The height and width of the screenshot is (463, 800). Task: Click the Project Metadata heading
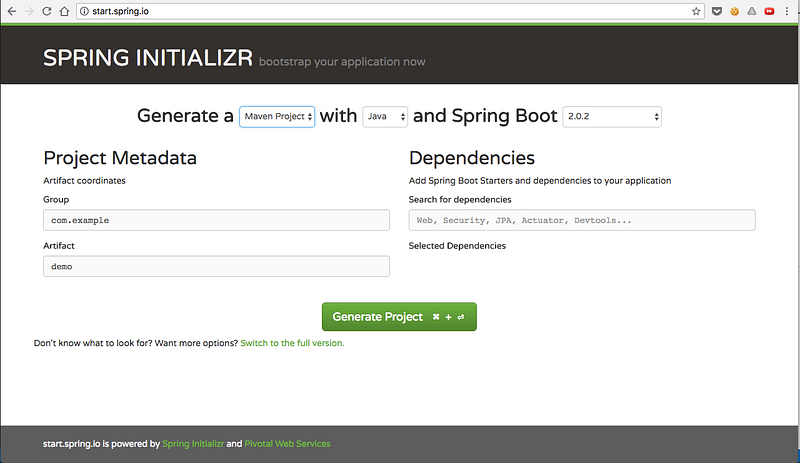(x=120, y=158)
